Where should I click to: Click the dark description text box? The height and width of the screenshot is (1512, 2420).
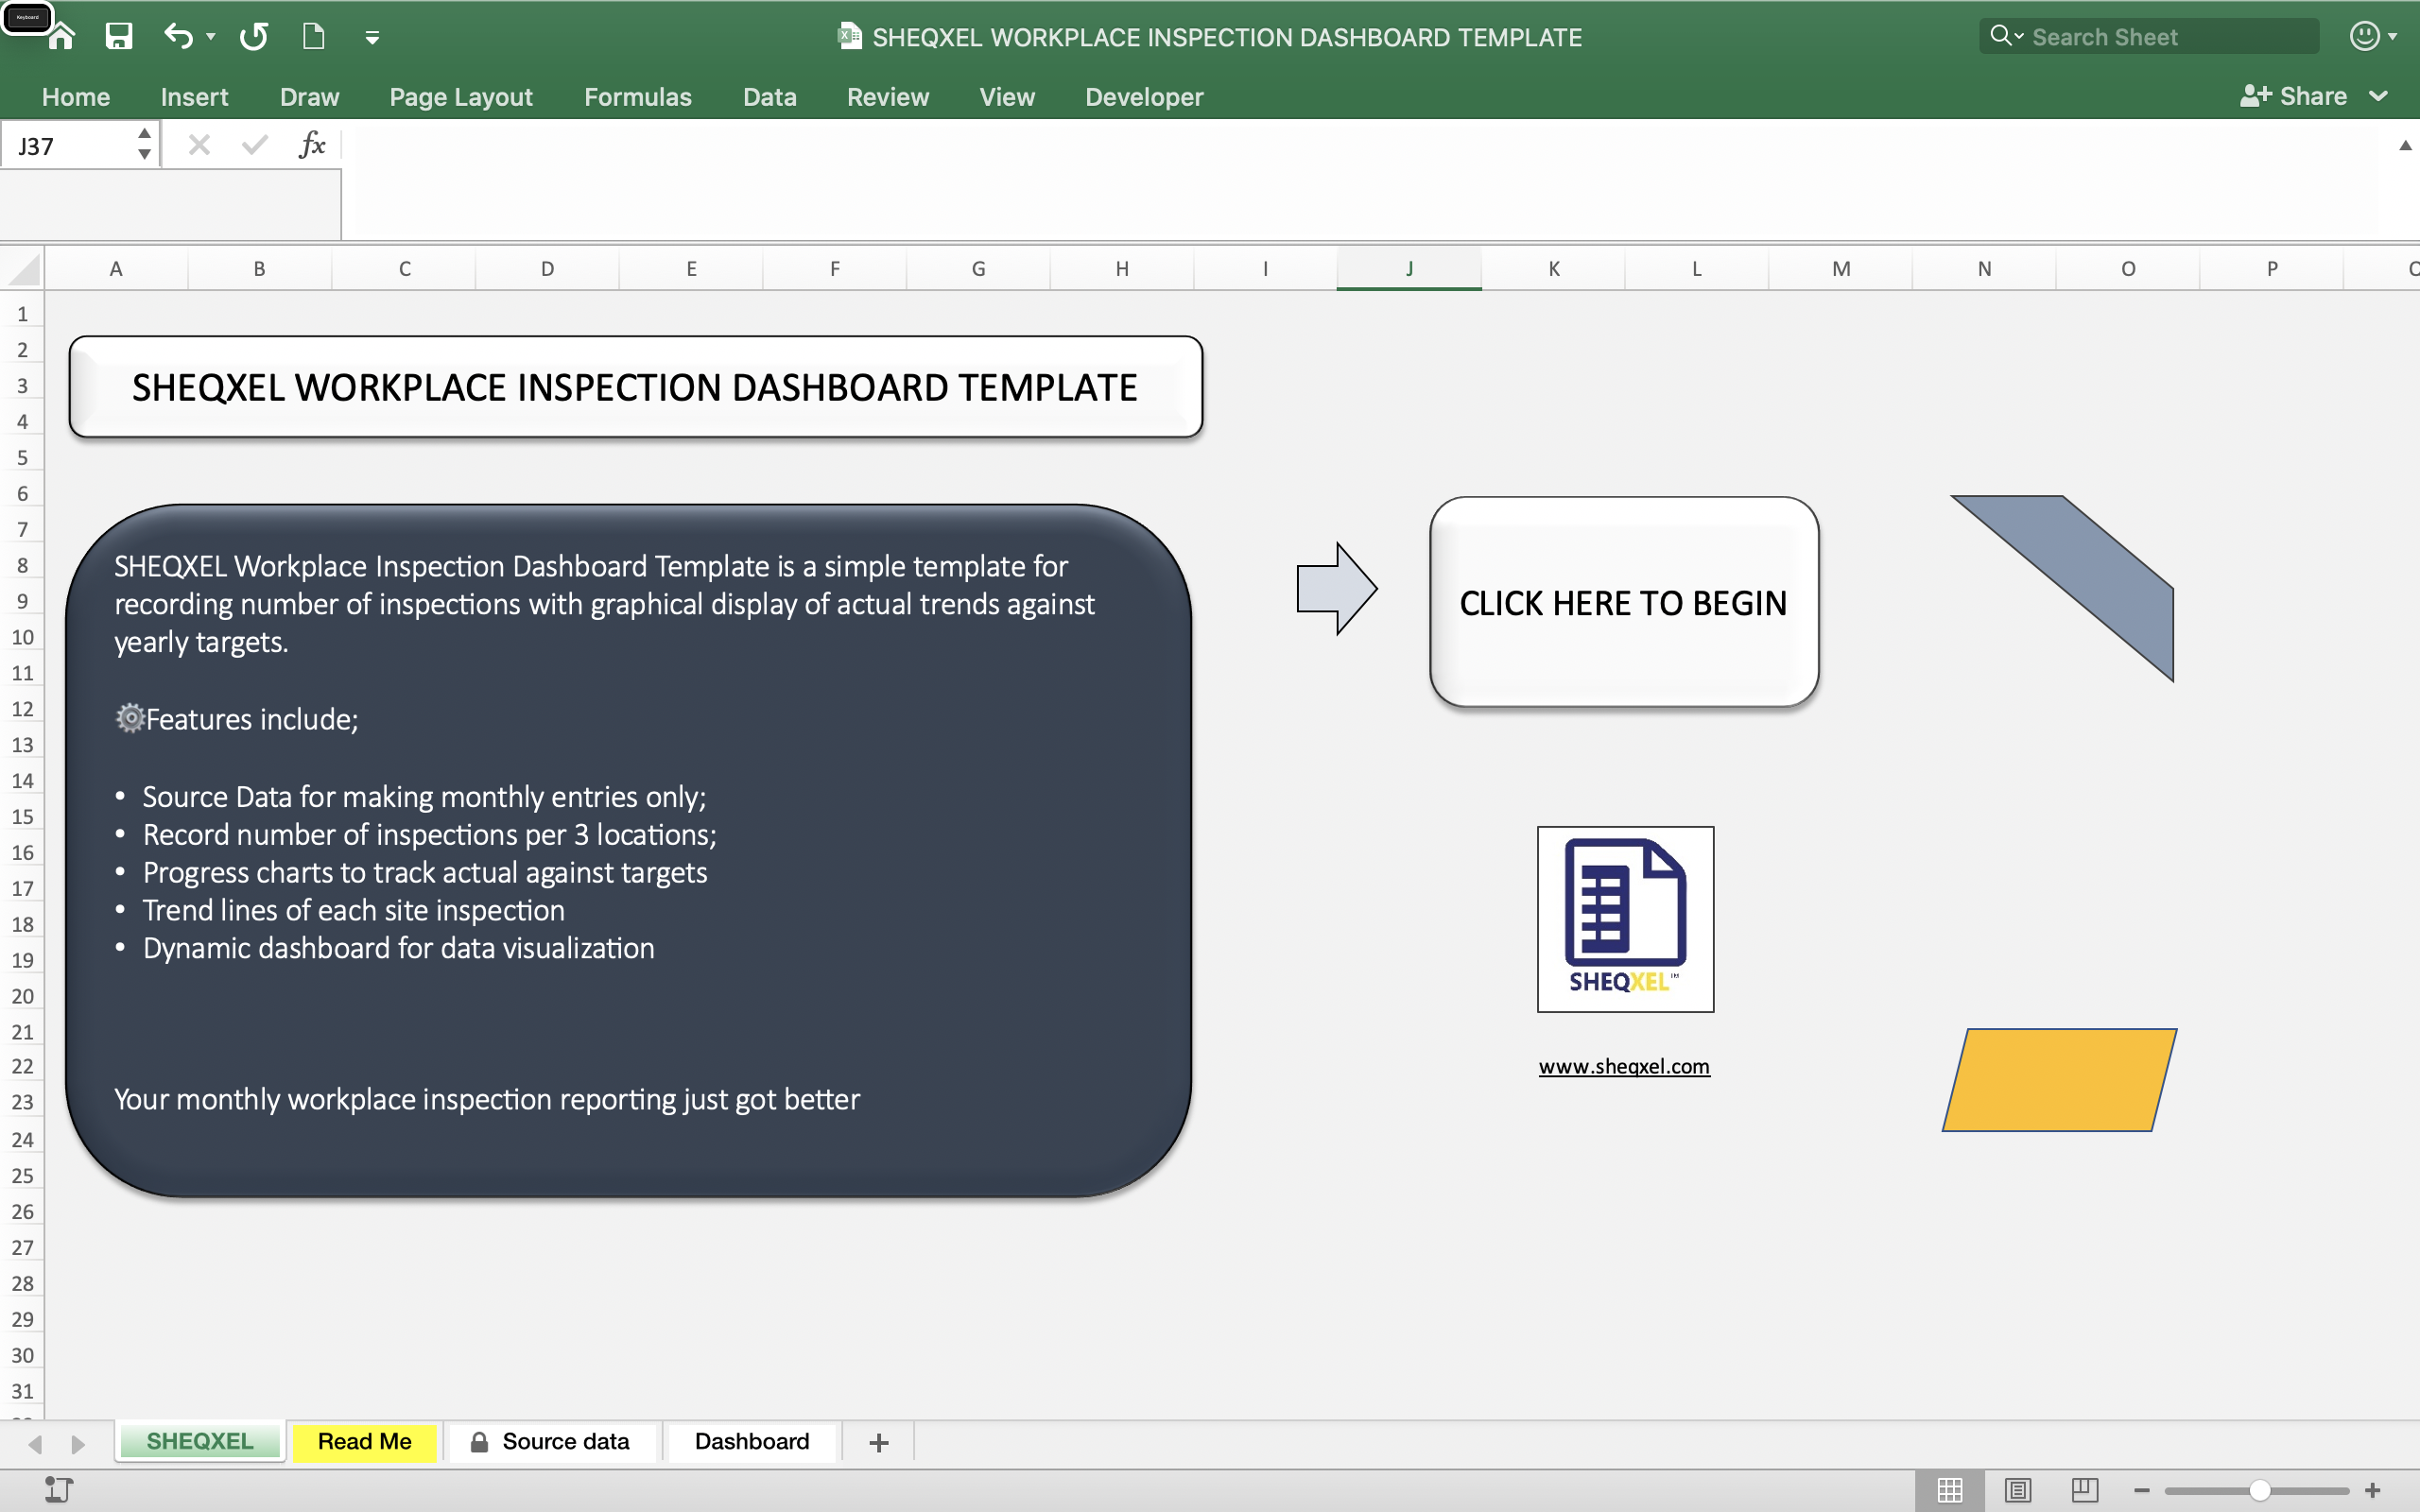pyautogui.click(x=628, y=851)
